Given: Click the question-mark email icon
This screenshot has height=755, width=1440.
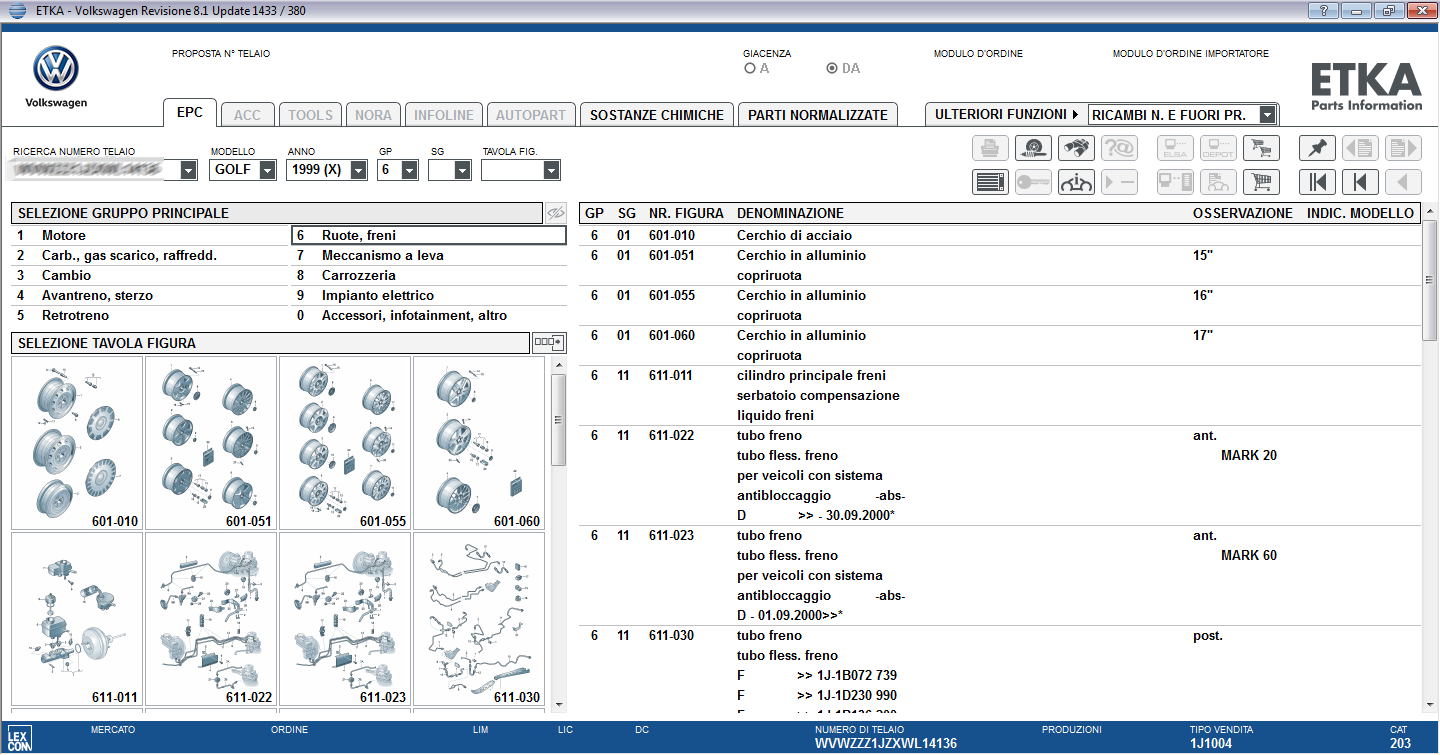Looking at the screenshot, I should click(1119, 148).
